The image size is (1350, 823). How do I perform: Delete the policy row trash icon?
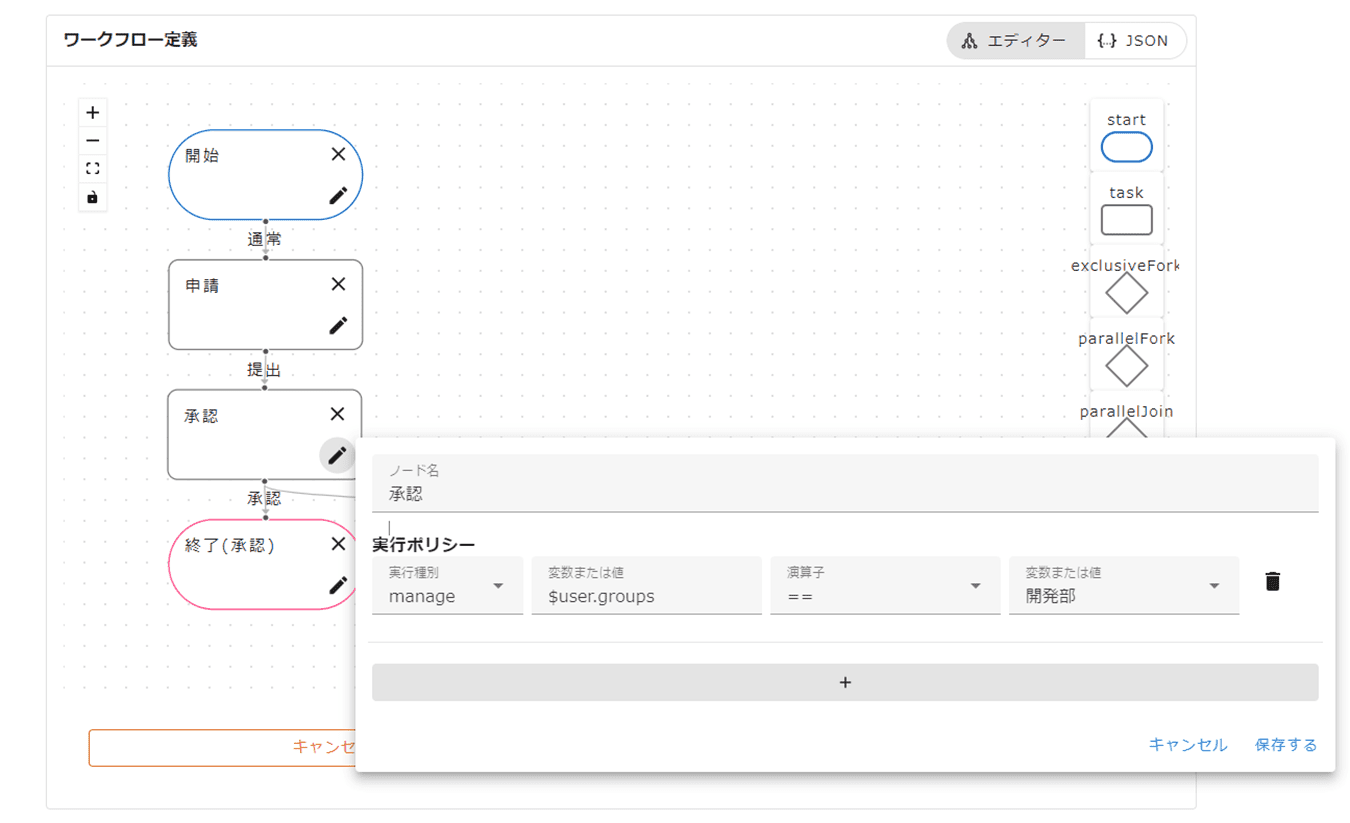click(1272, 581)
